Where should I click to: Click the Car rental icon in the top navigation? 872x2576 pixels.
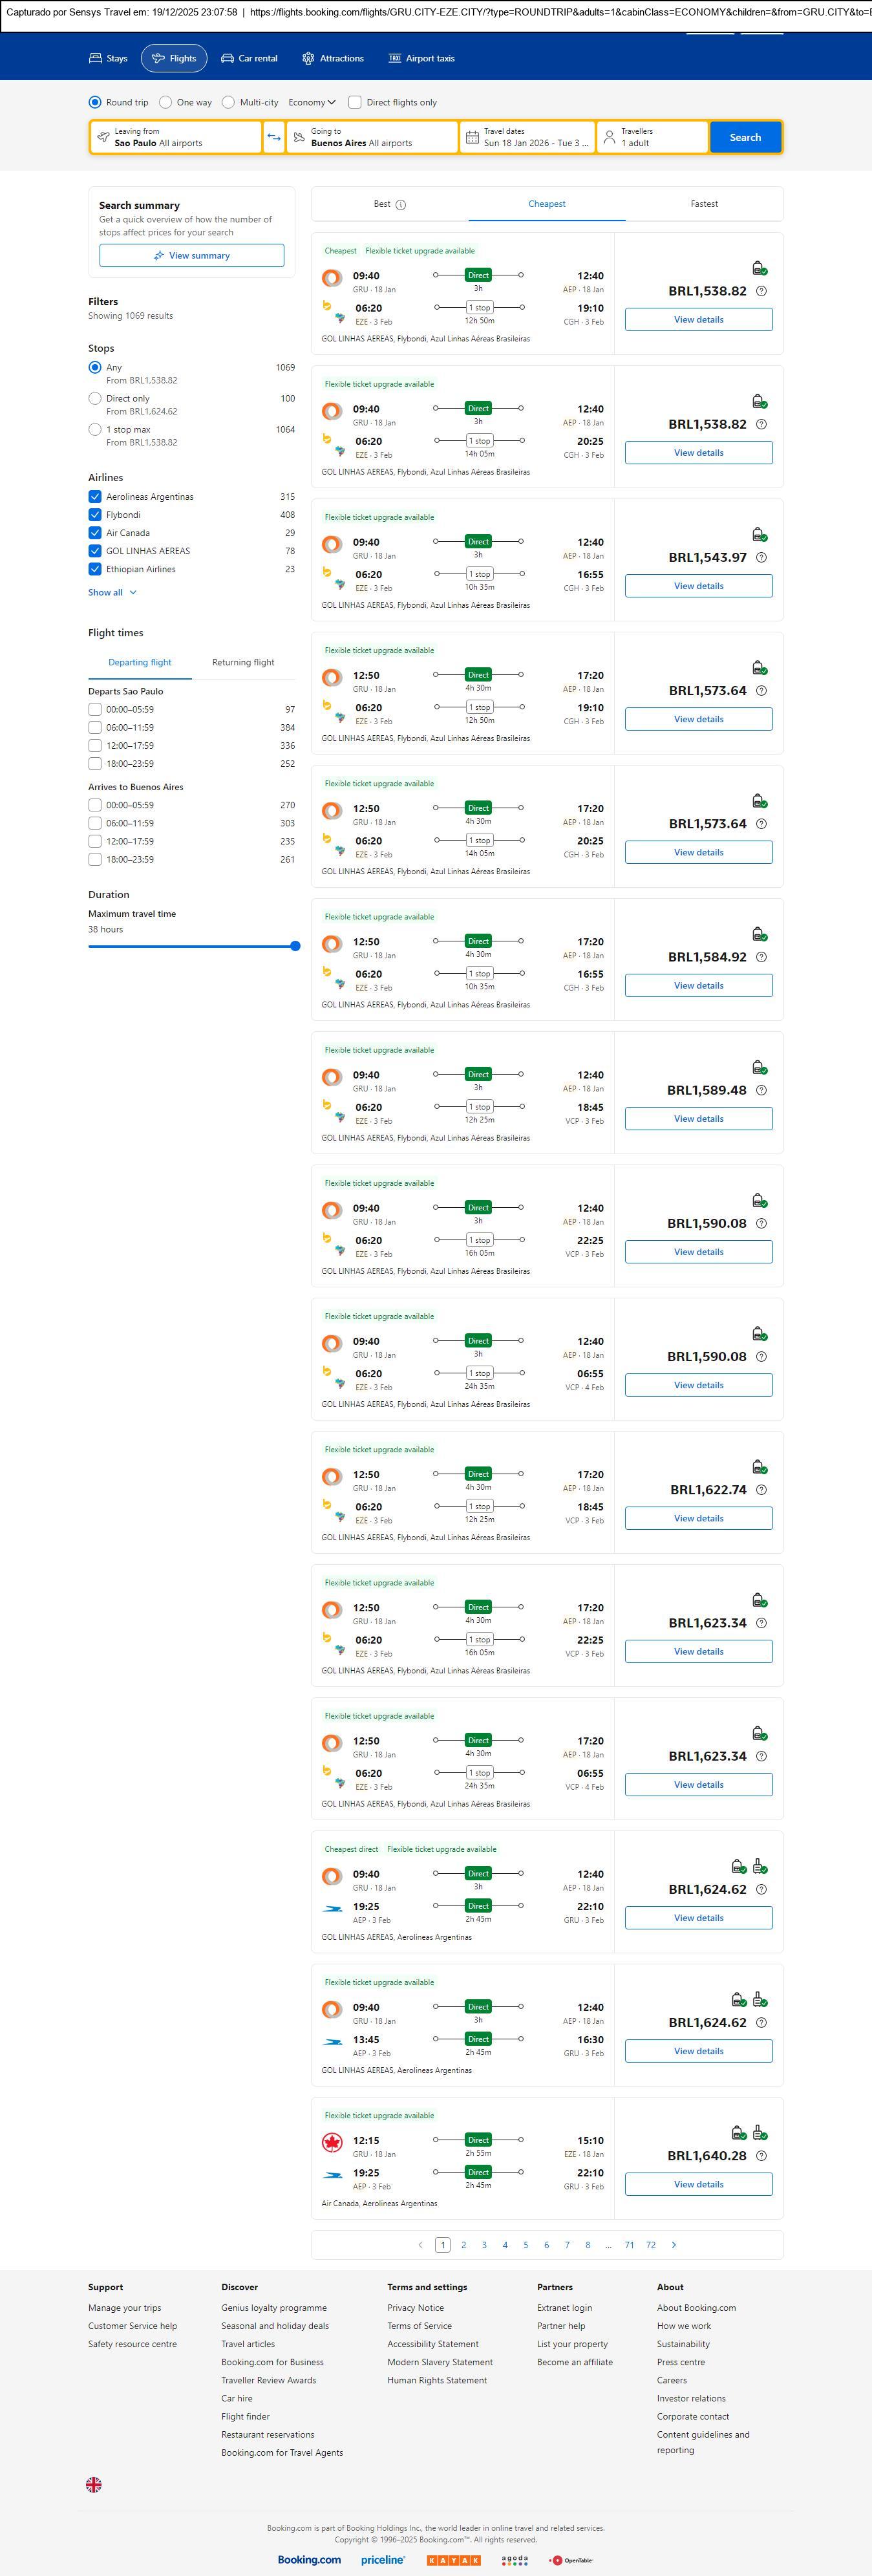pyautogui.click(x=228, y=59)
